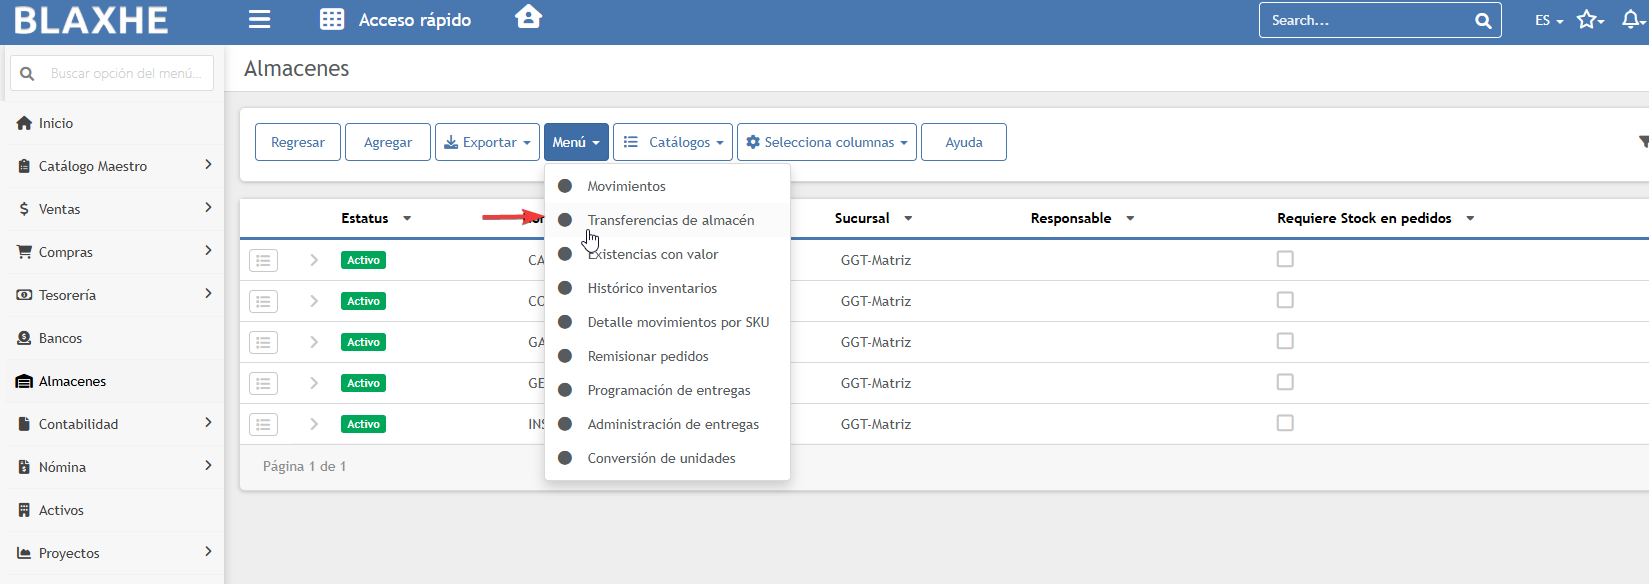Click the Nómina icon in sidebar
The height and width of the screenshot is (584, 1649).
coord(24,467)
